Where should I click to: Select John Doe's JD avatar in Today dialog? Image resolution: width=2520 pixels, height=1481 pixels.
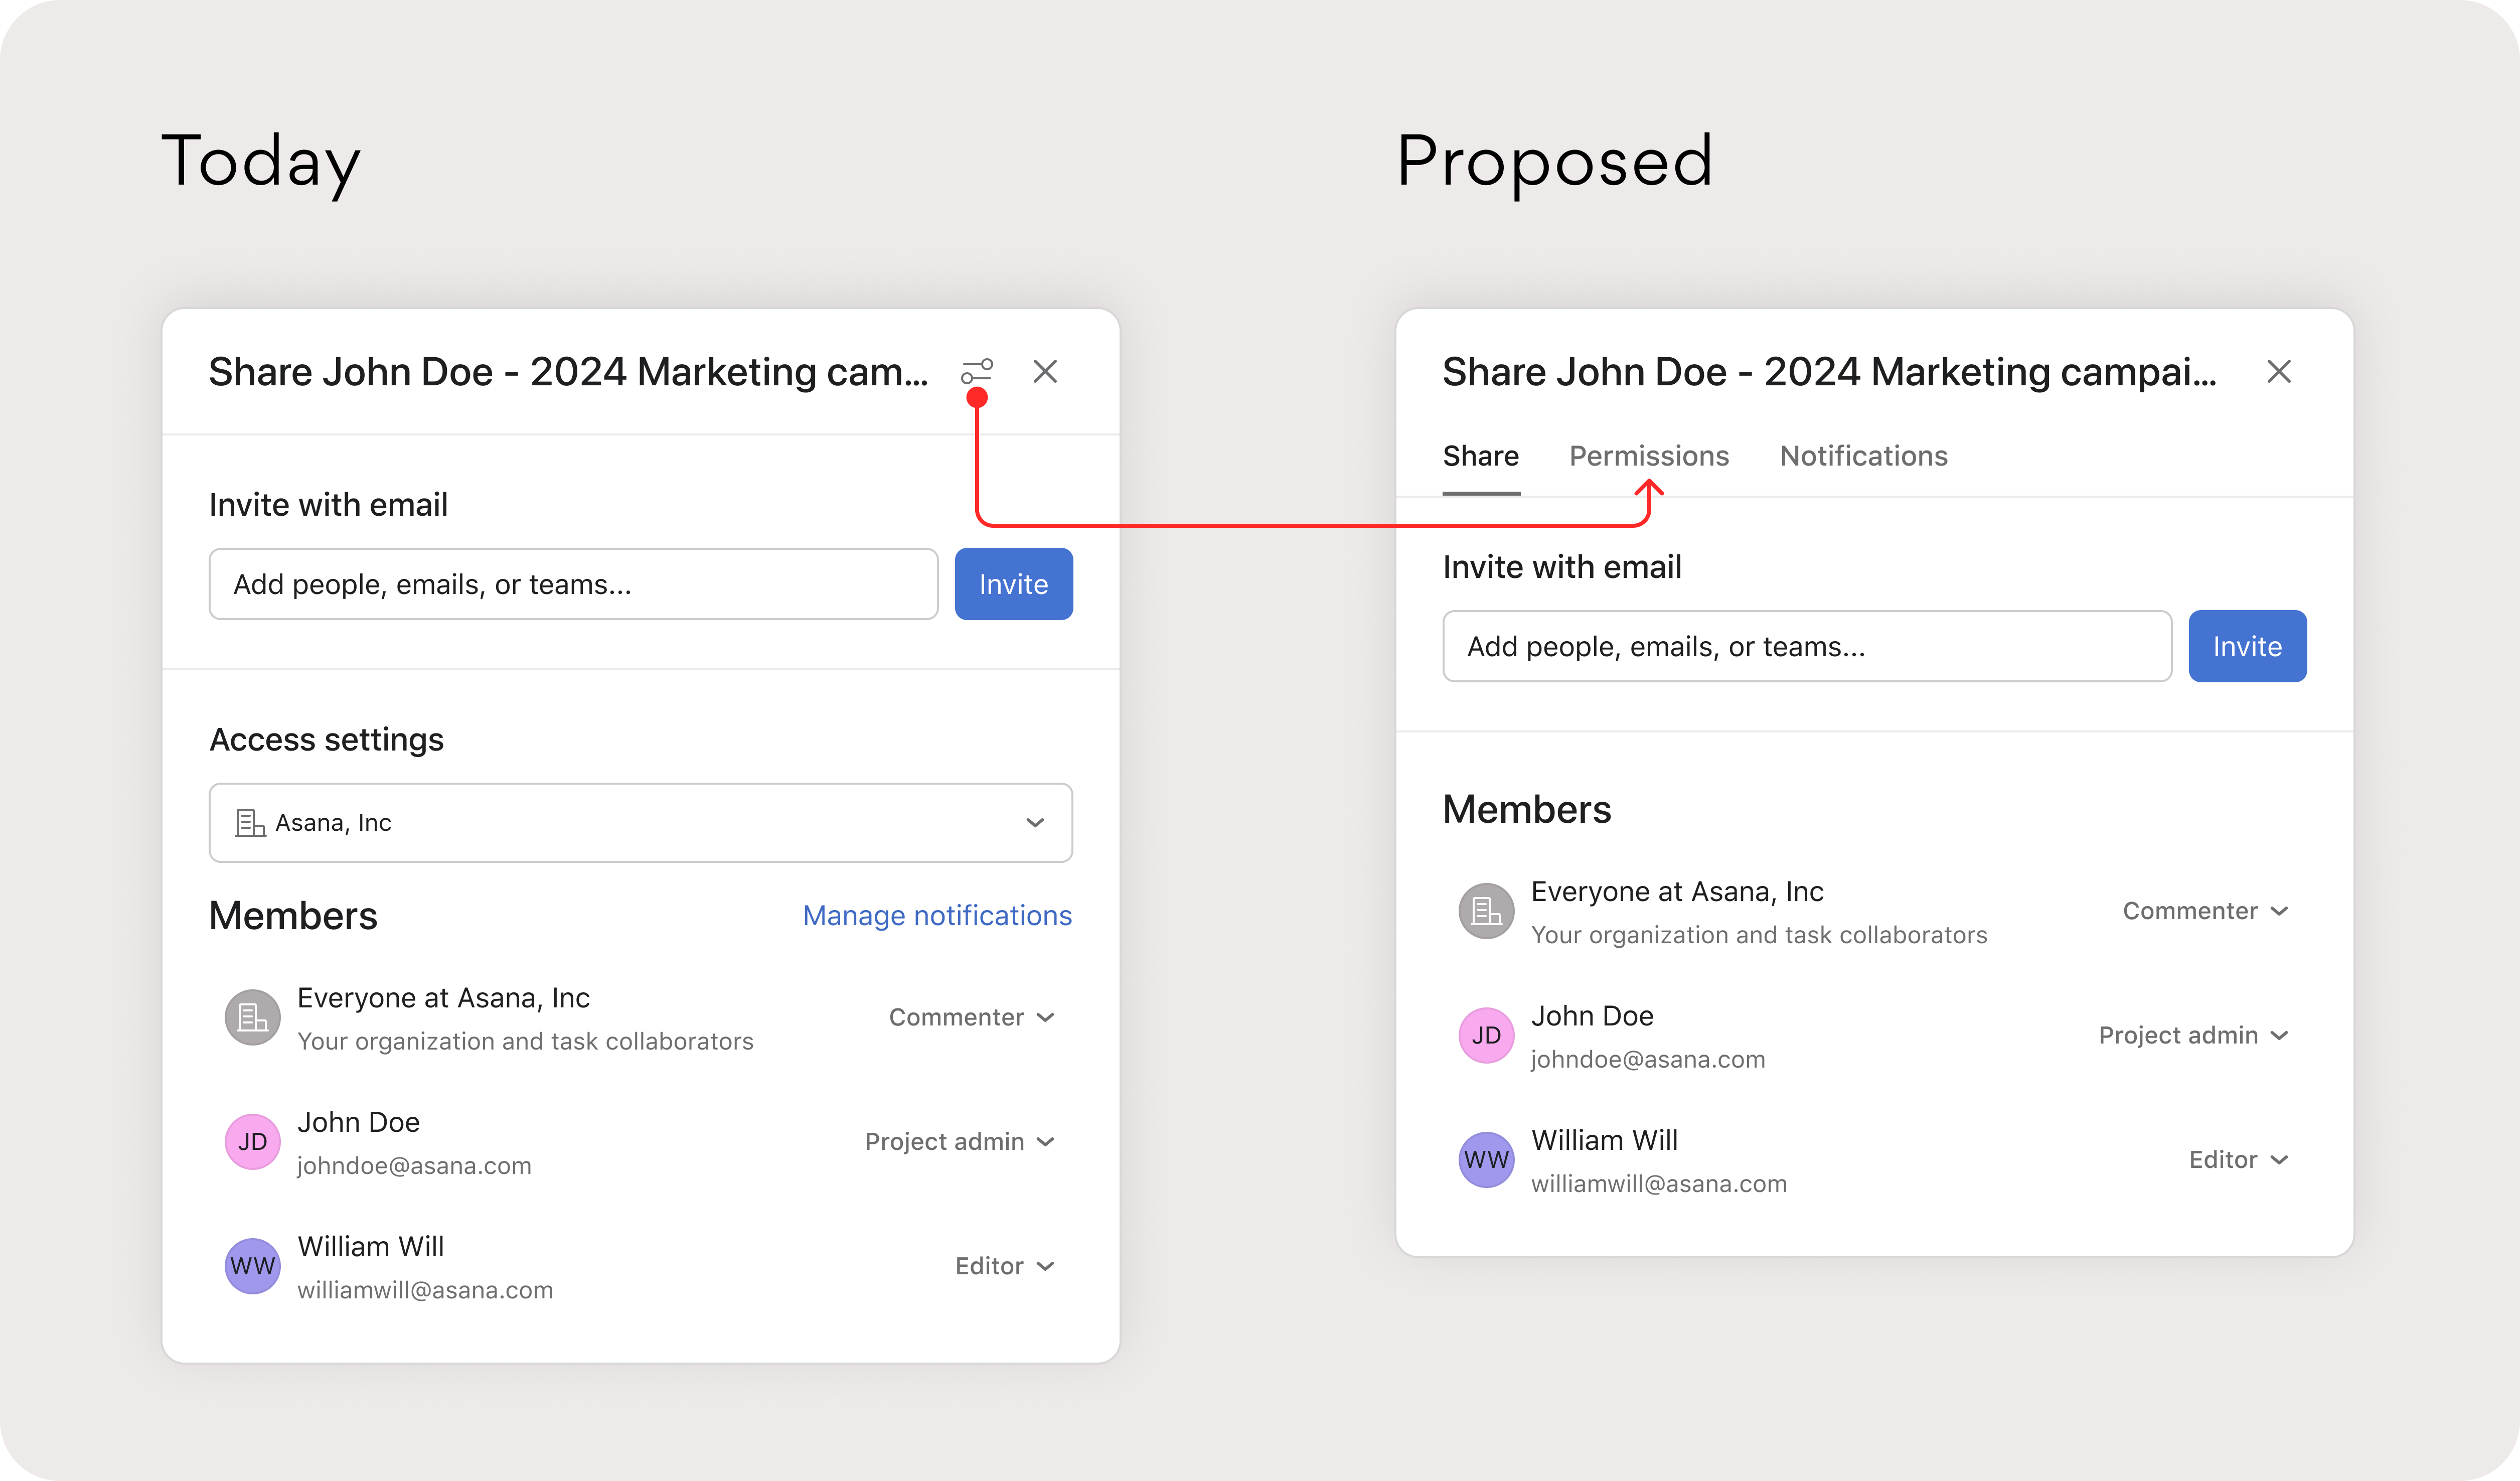(x=252, y=1141)
